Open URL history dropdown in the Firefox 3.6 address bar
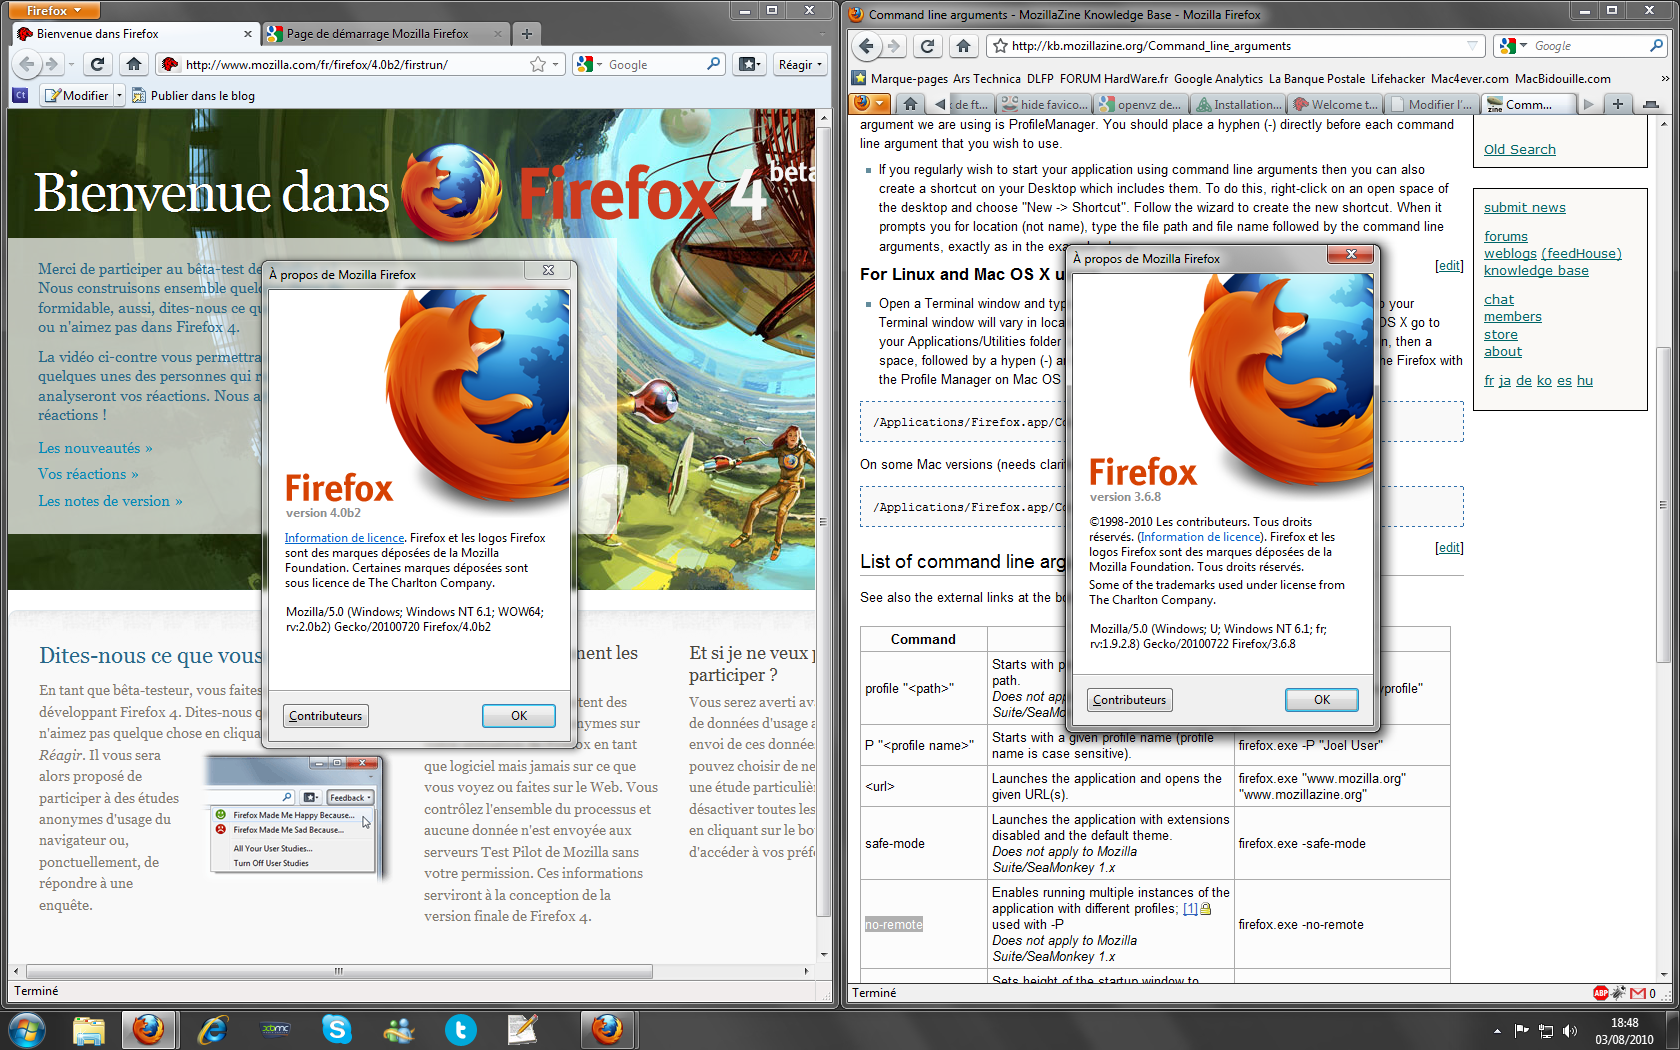Image resolution: width=1680 pixels, height=1050 pixels. tap(1472, 46)
